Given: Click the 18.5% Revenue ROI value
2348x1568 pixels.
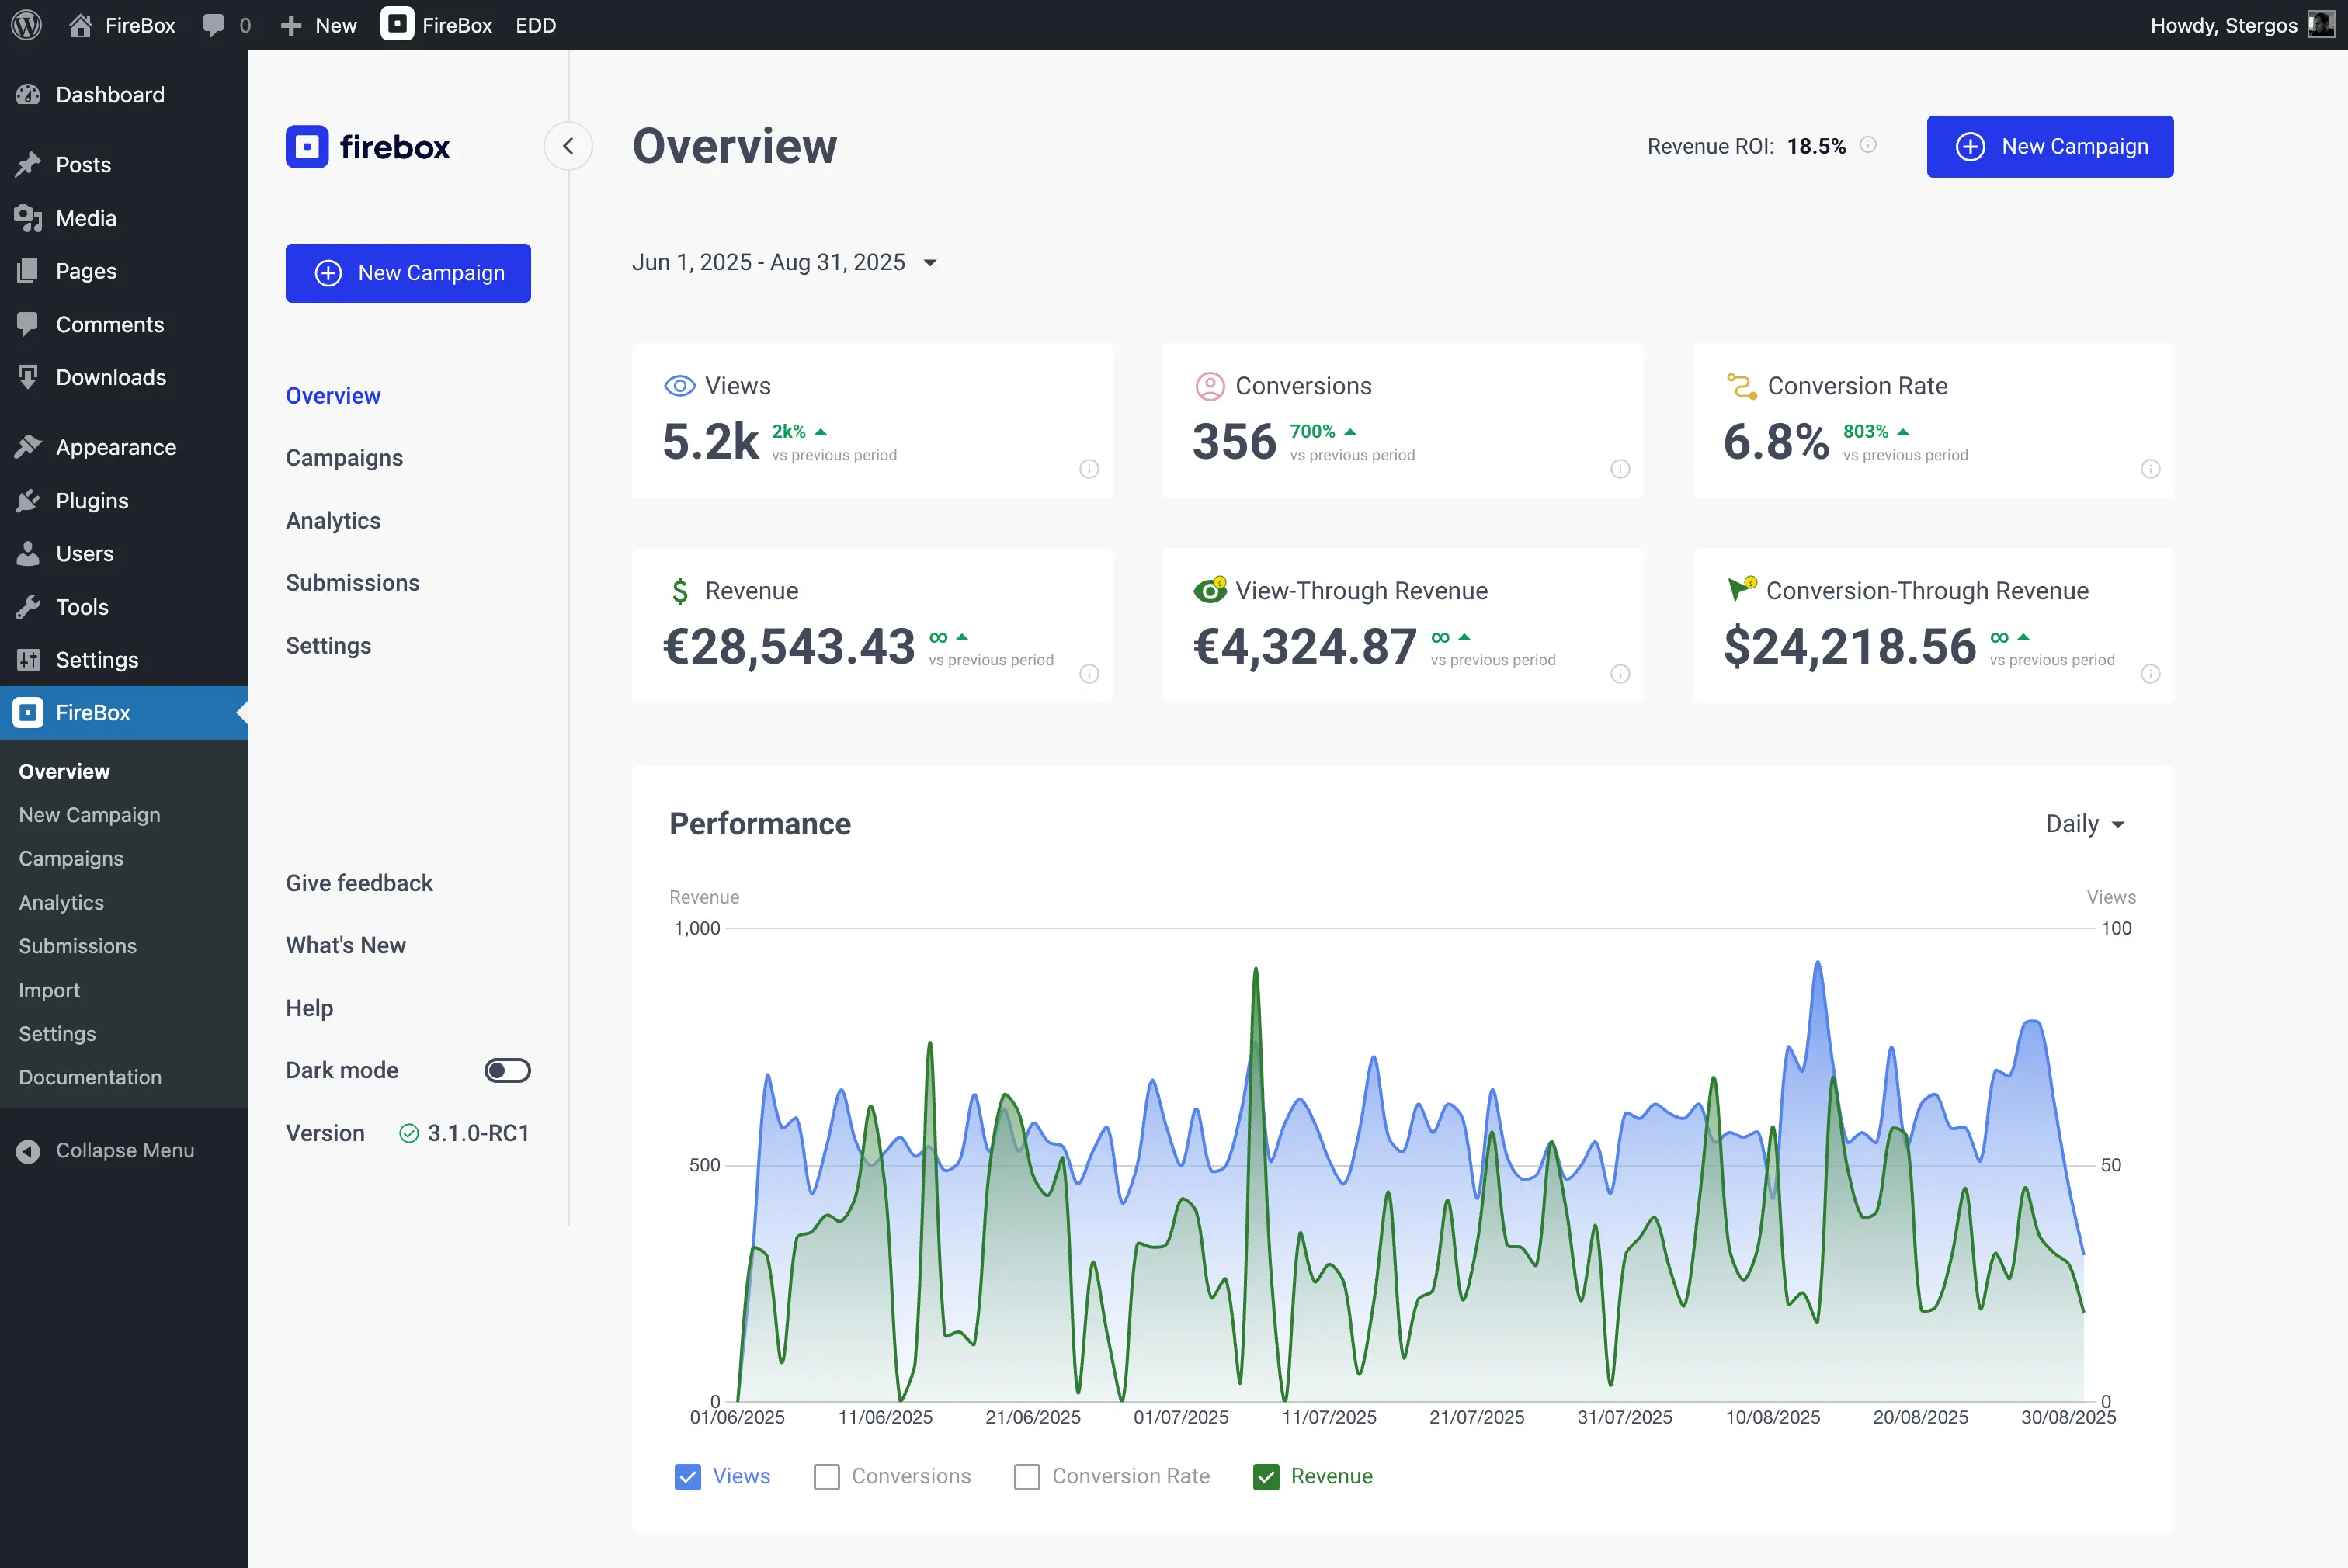Looking at the screenshot, I should pyautogui.click(x=1816, y=146).
